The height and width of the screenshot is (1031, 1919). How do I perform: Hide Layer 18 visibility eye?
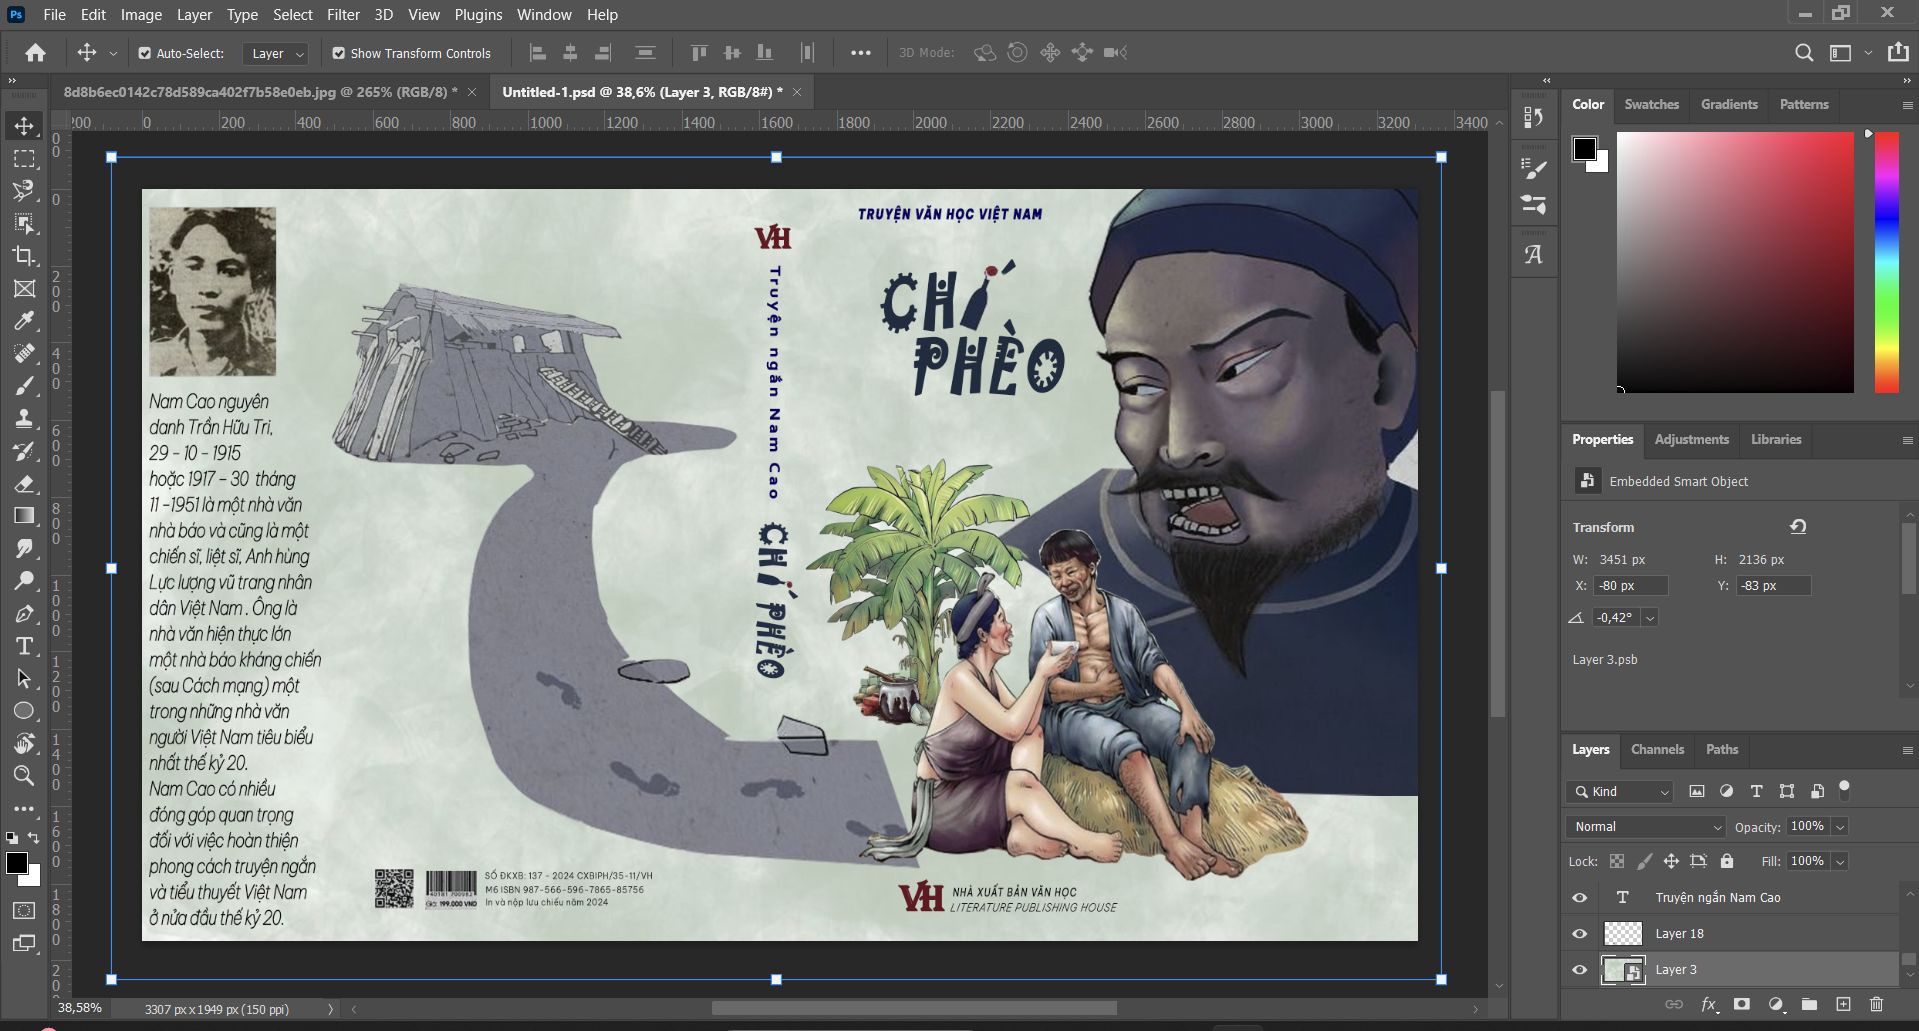1579,934
